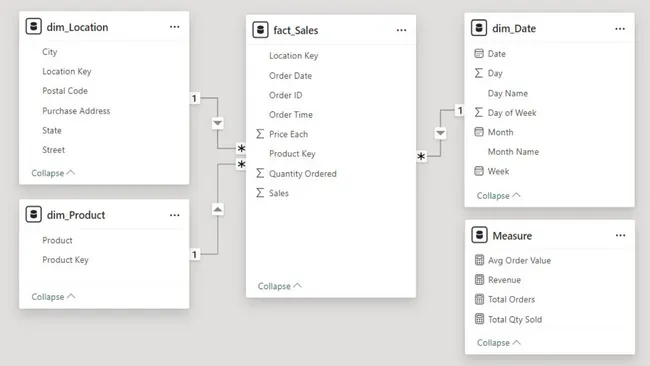Click the calculator icon beside Revenue

point(479,279)
